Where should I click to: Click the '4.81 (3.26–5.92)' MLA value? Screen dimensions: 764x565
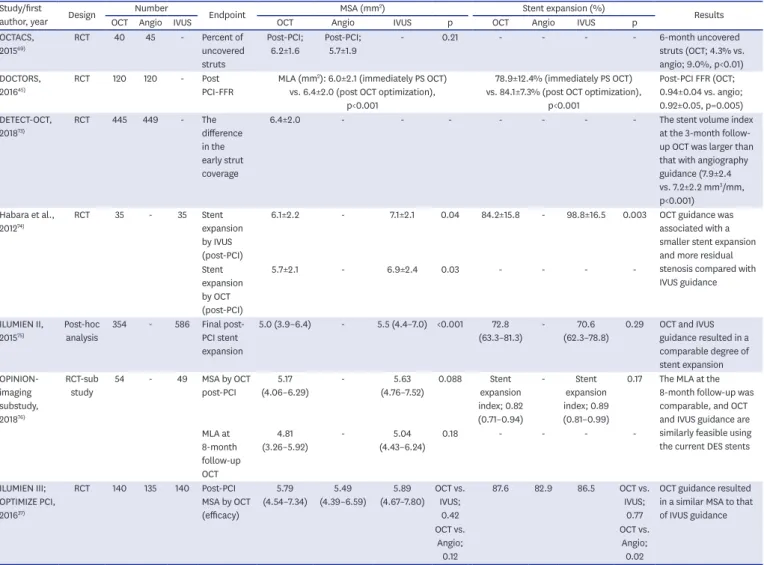pyautogui.click(x=285, y=440)
